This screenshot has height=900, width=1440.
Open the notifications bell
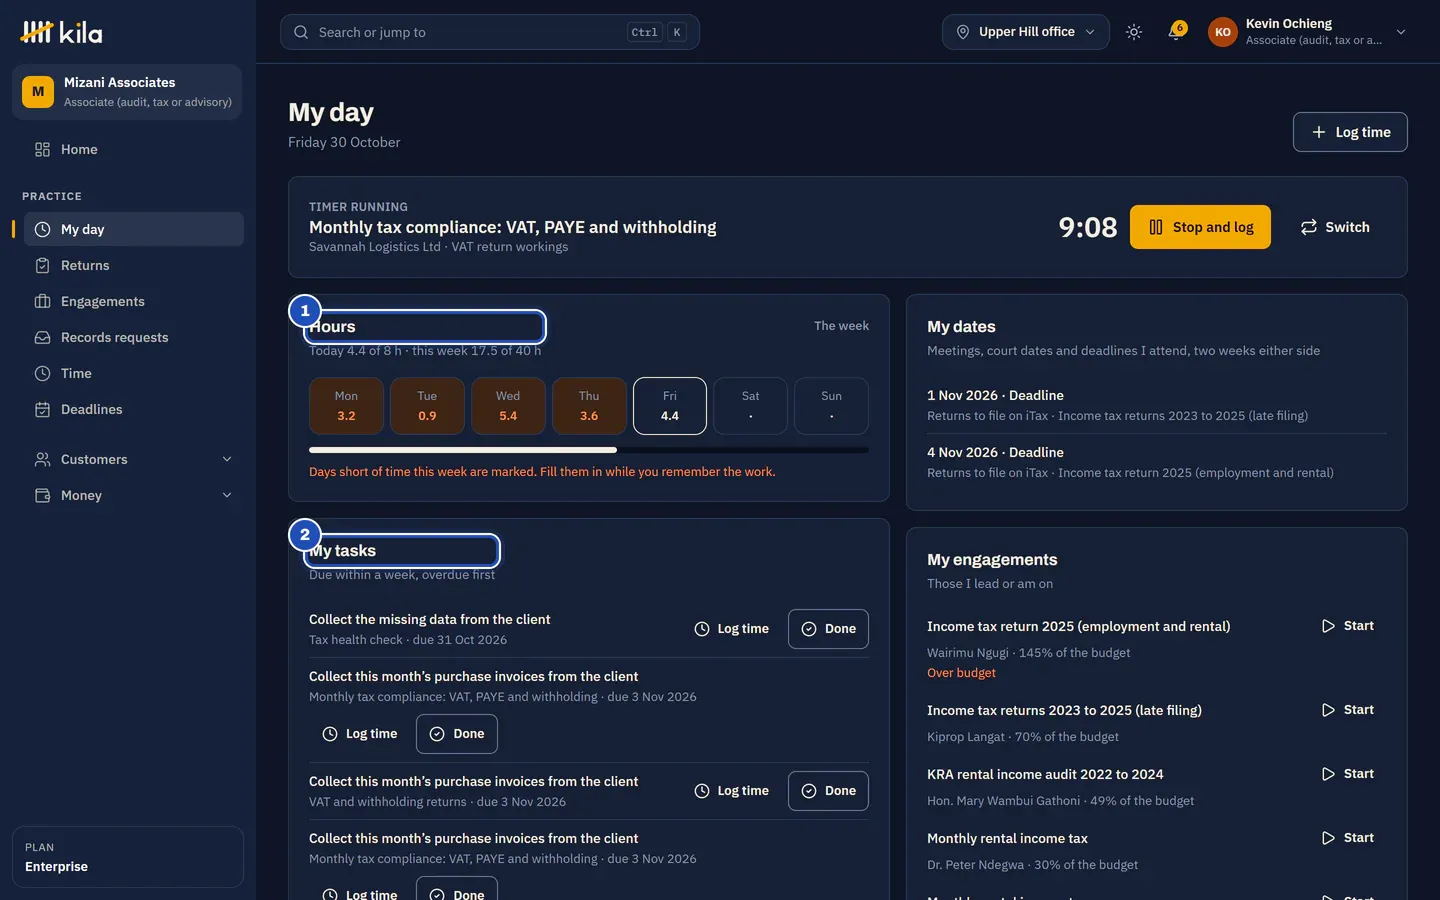click(1176, 32)
